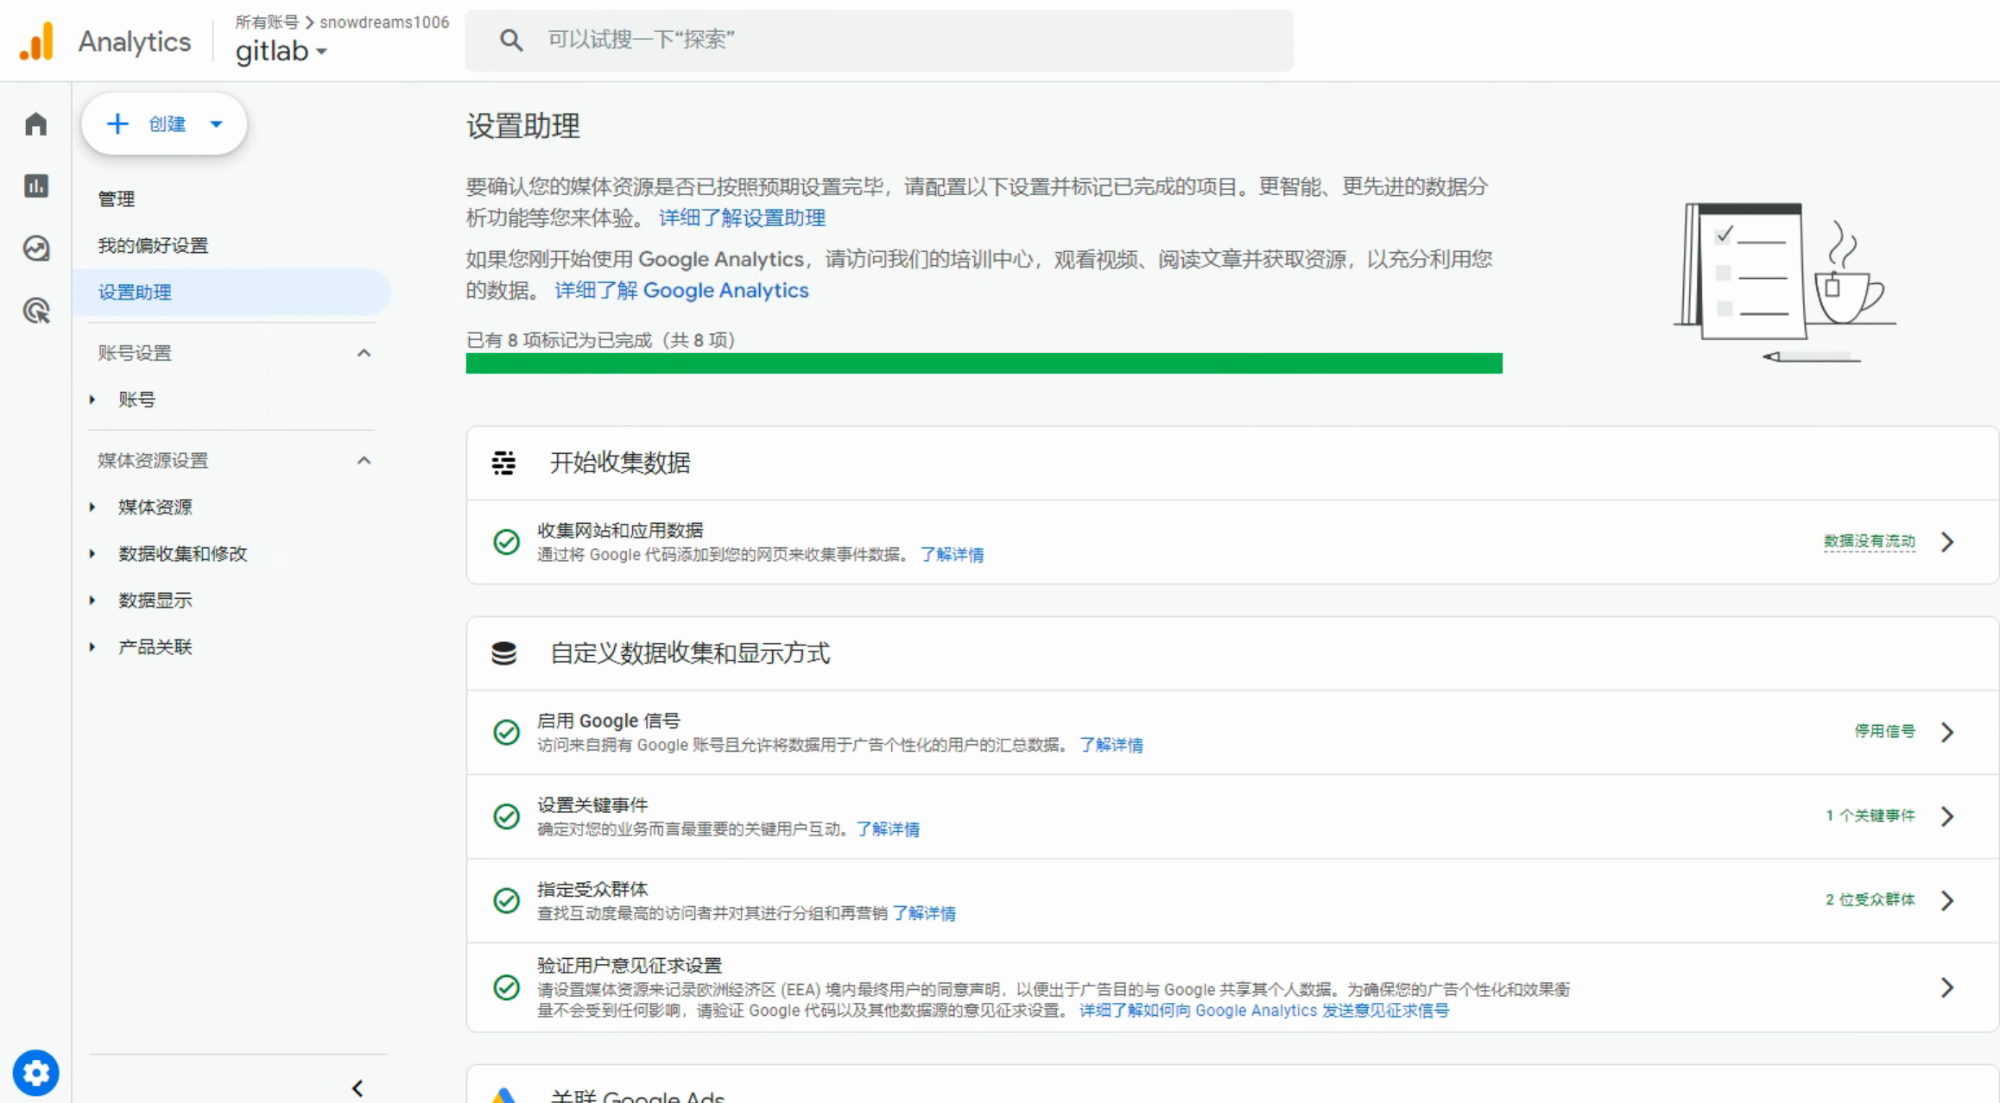This screenshot has height=1103, width=2000.
Task: Click the search magnifier icon
Action: pyautogui.click(x=511, y=40)
